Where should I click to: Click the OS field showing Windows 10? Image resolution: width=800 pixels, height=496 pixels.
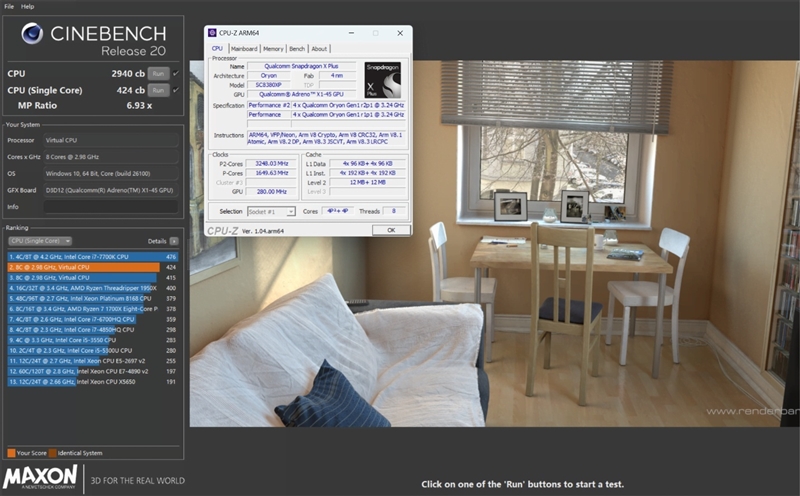click(x=111, y=173)
